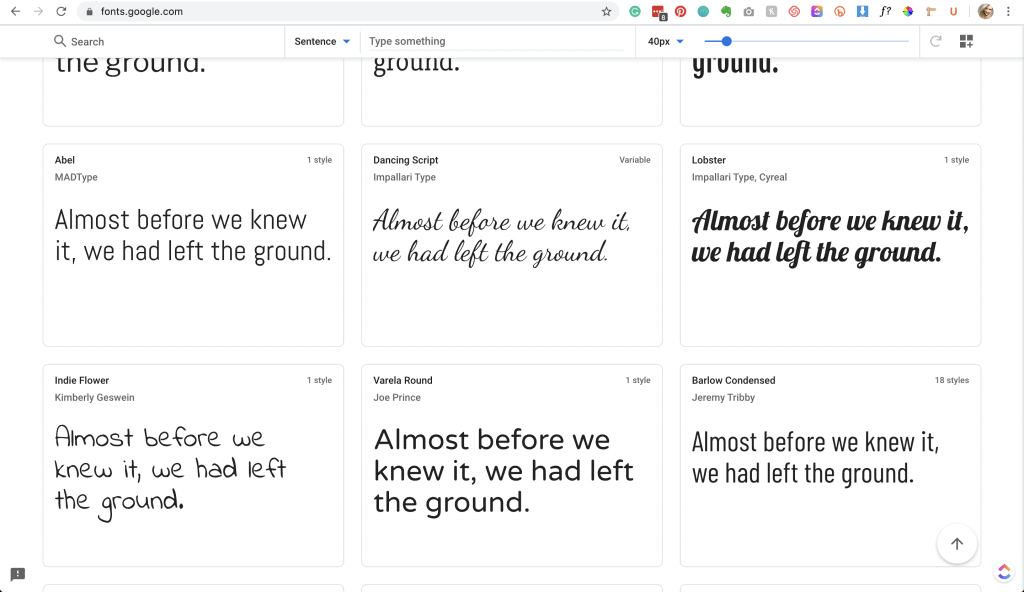Click Impallari Type under Dancing Script
The height and width of the screenshot is (592, 1024).
tap(404, 177)
